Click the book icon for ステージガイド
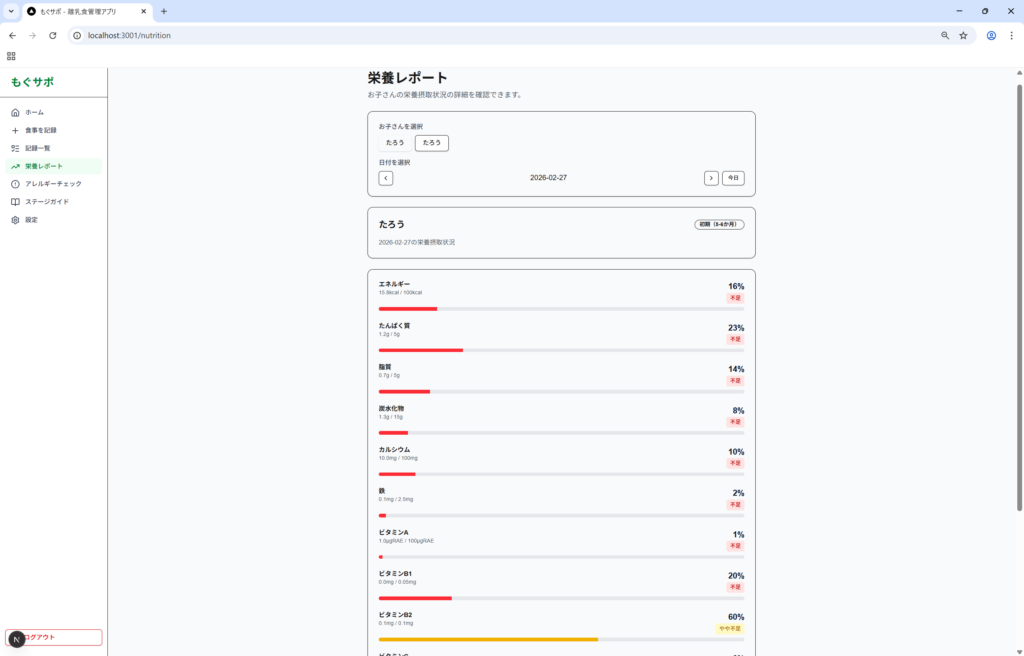1024x656 pixels. pyautogui.click(x=15, y=202)
